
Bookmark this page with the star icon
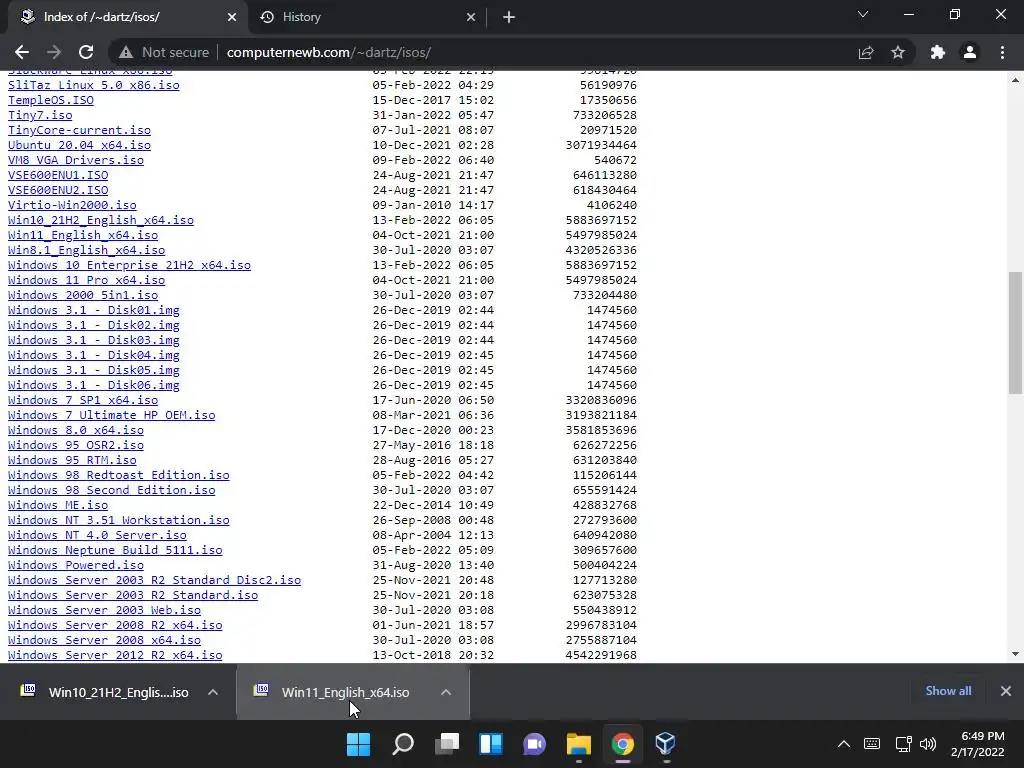pos(898,52)
